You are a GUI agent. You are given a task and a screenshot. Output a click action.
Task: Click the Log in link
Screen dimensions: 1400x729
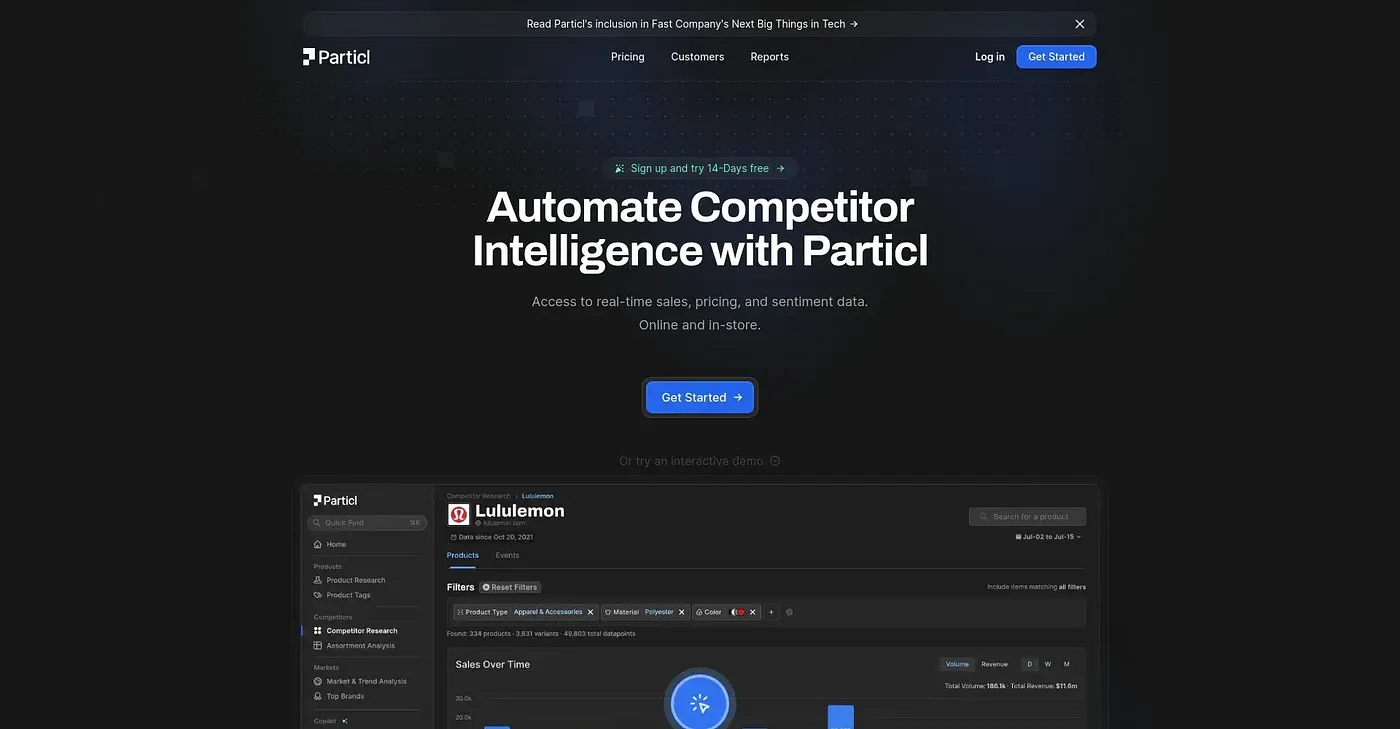(990, 57)
